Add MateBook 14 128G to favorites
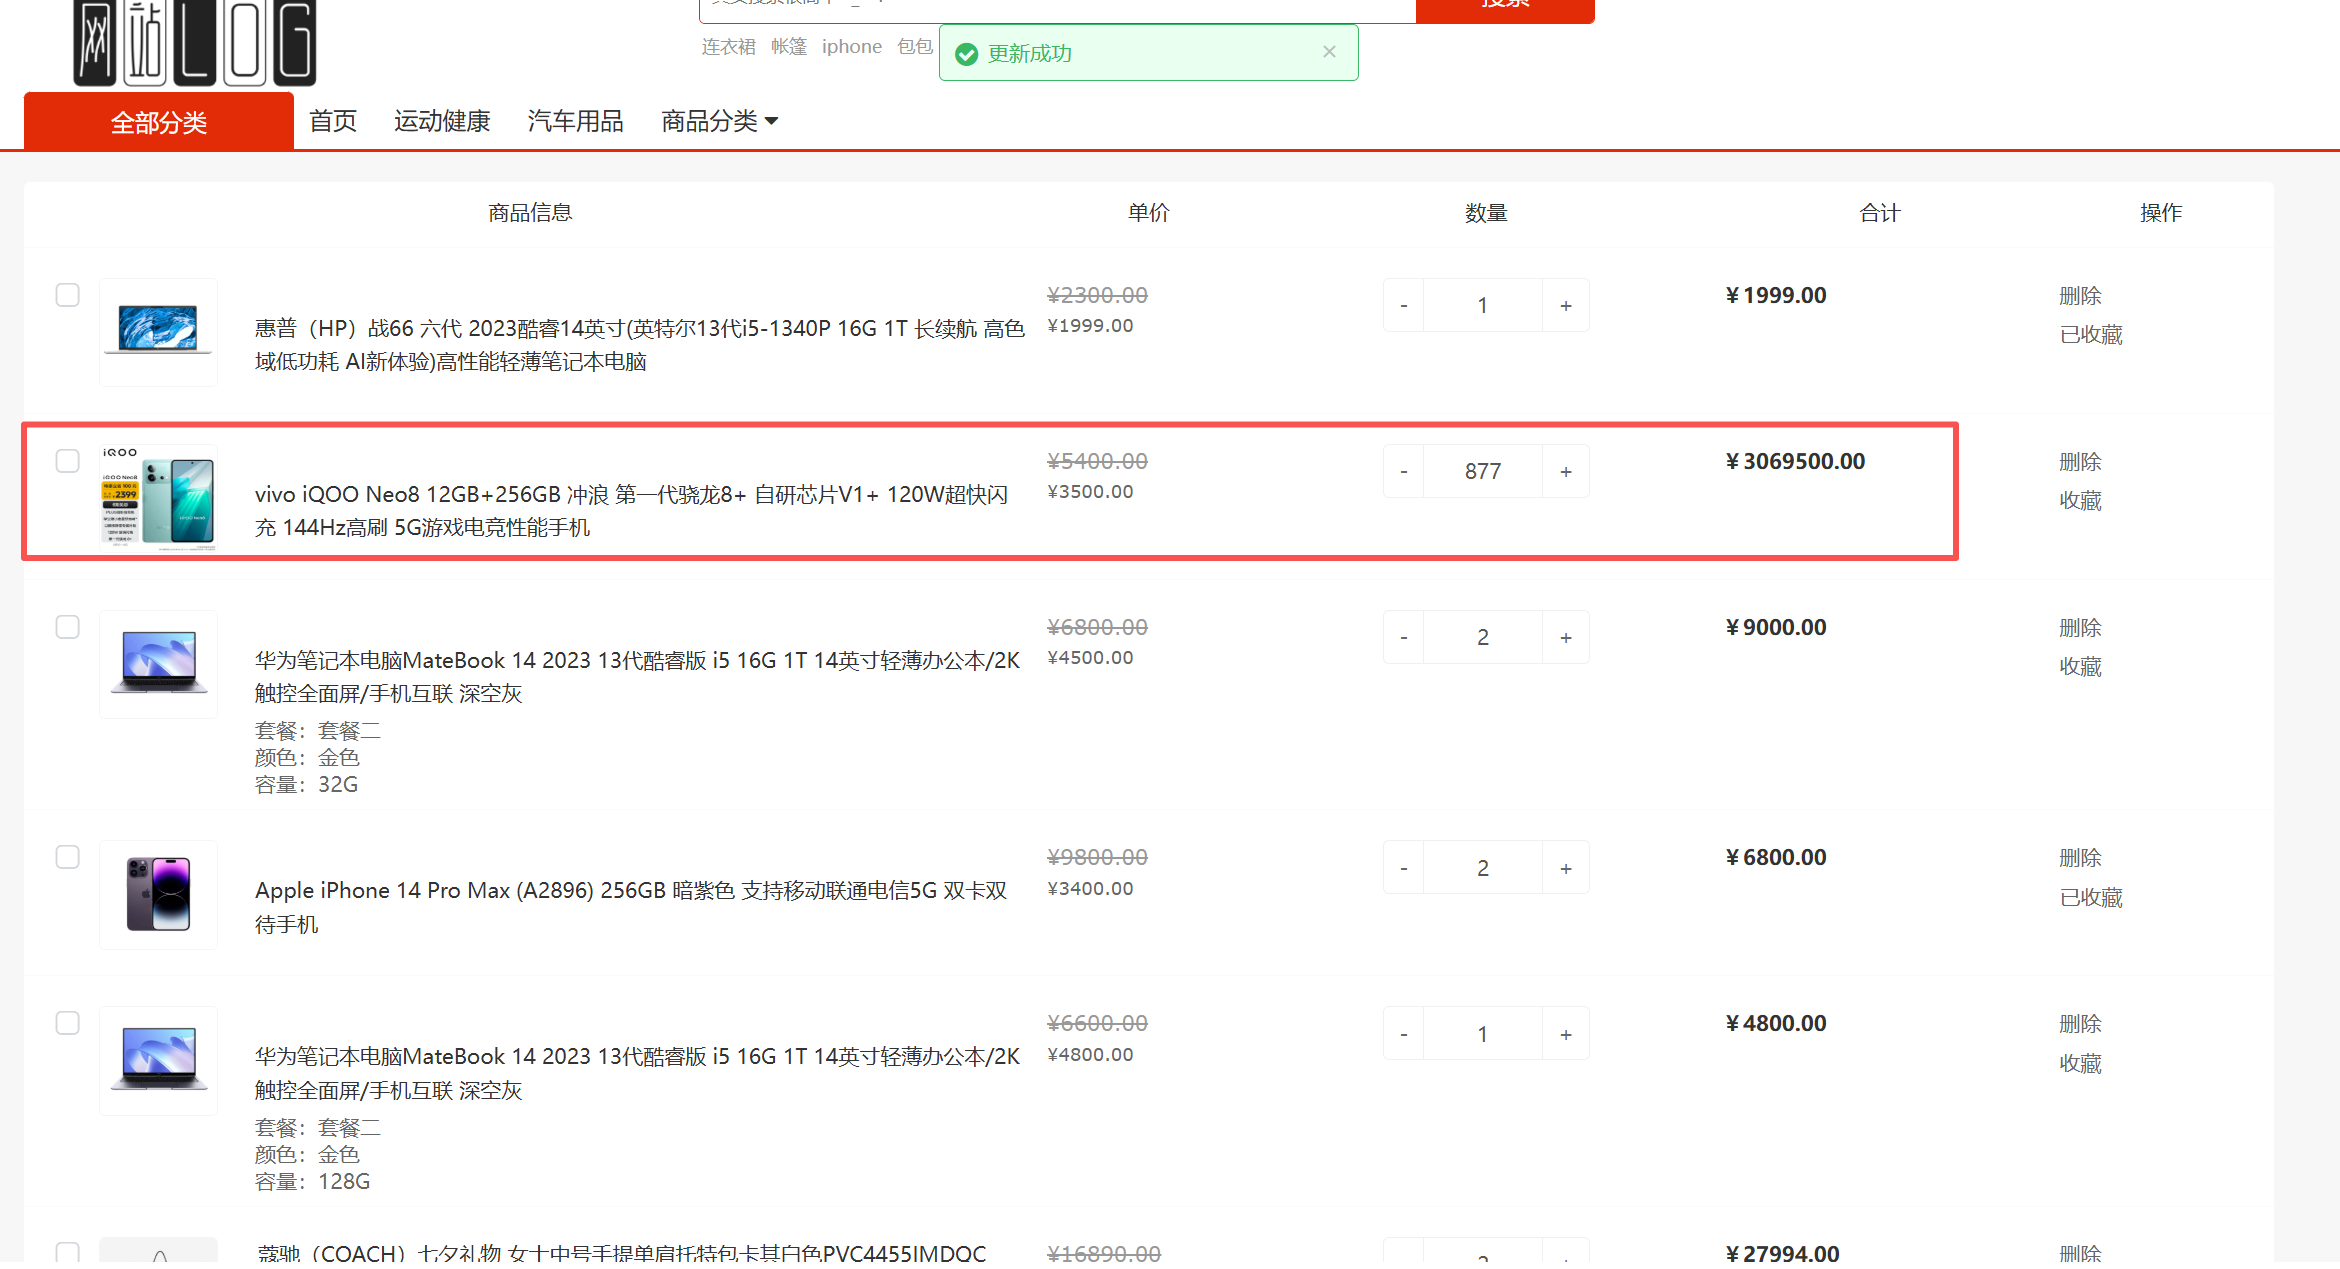2340x1269 pixels. [x=2080, y=1064]
